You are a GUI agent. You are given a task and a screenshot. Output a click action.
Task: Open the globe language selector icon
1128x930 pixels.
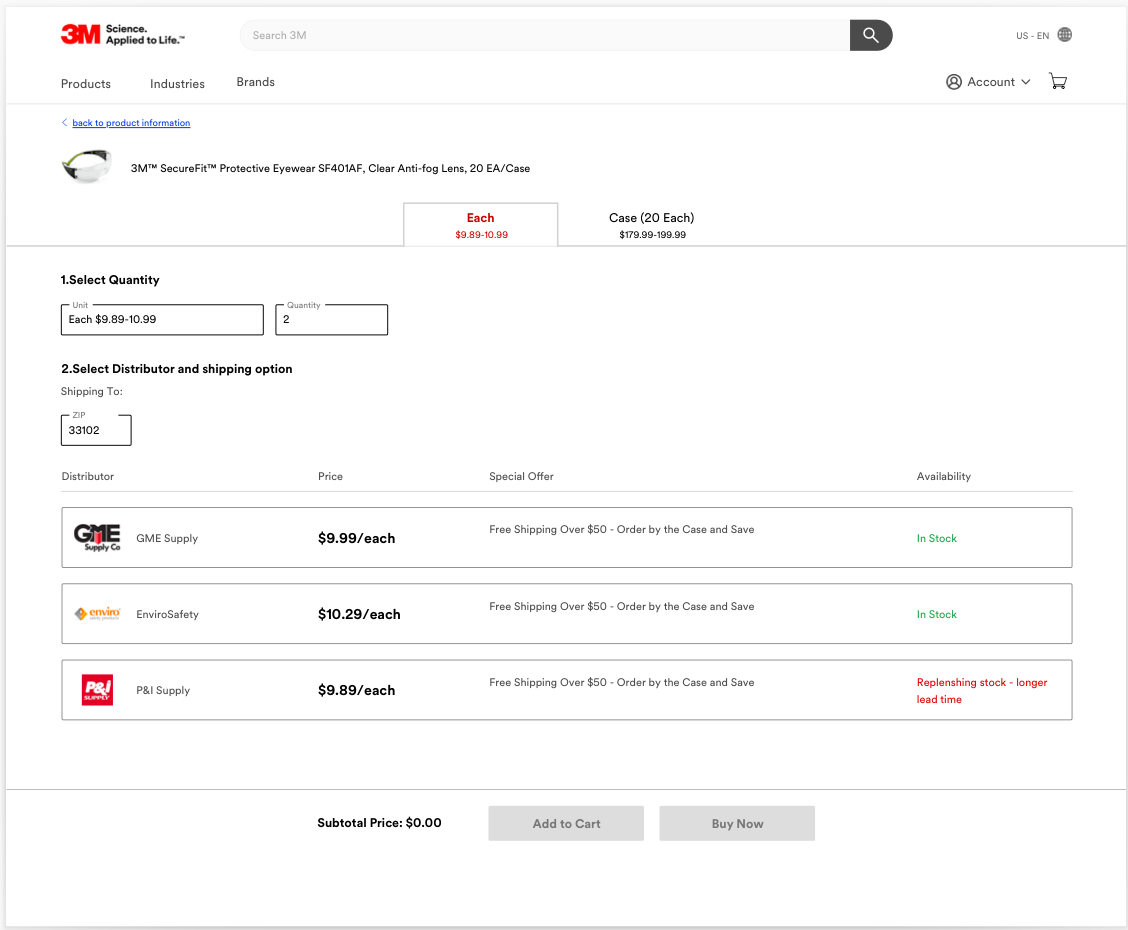tap(1065, 35)
